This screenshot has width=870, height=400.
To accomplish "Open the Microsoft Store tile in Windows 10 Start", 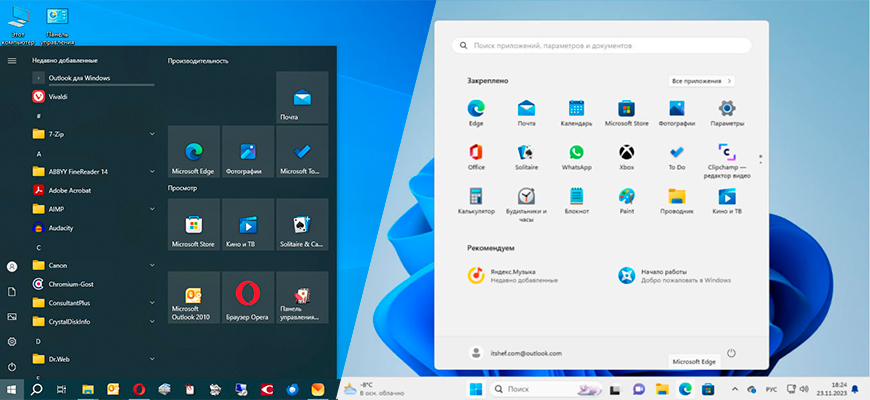I will pos(193,225).
